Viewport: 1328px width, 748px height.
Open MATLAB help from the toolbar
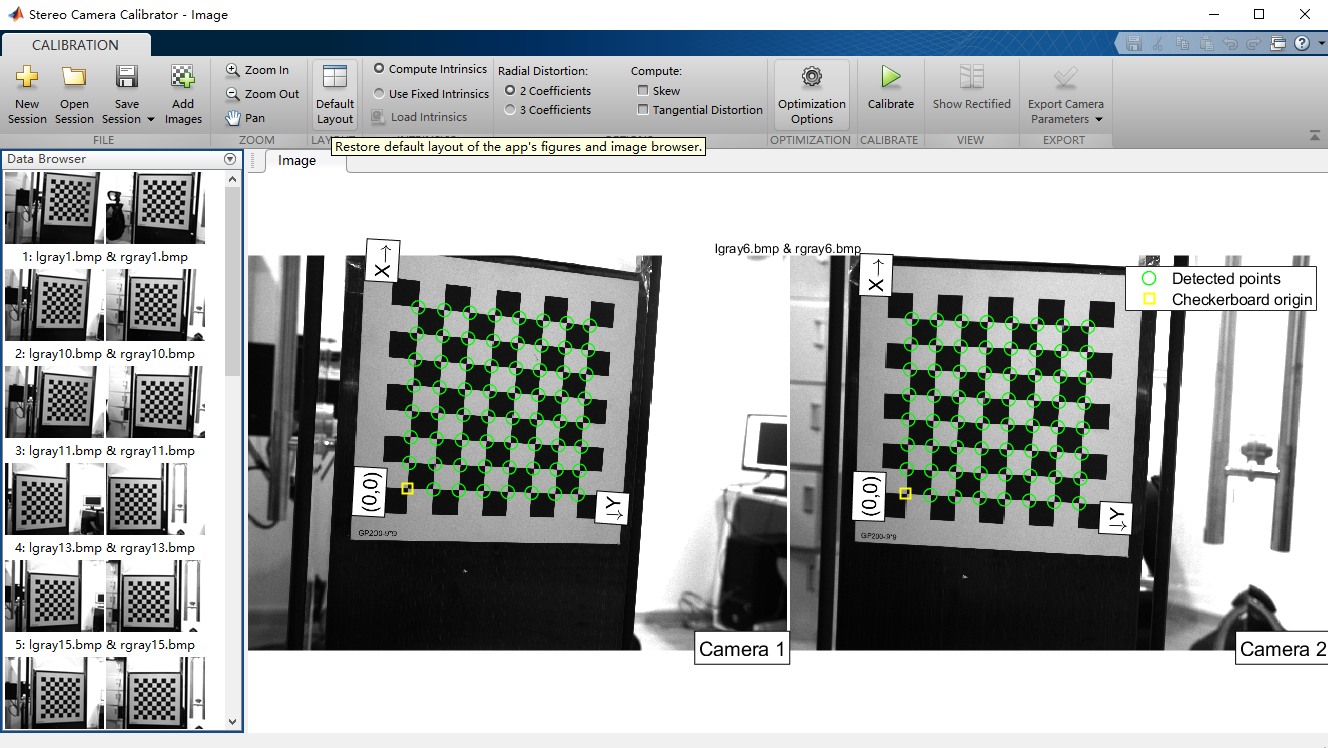tap(1301, 44)
